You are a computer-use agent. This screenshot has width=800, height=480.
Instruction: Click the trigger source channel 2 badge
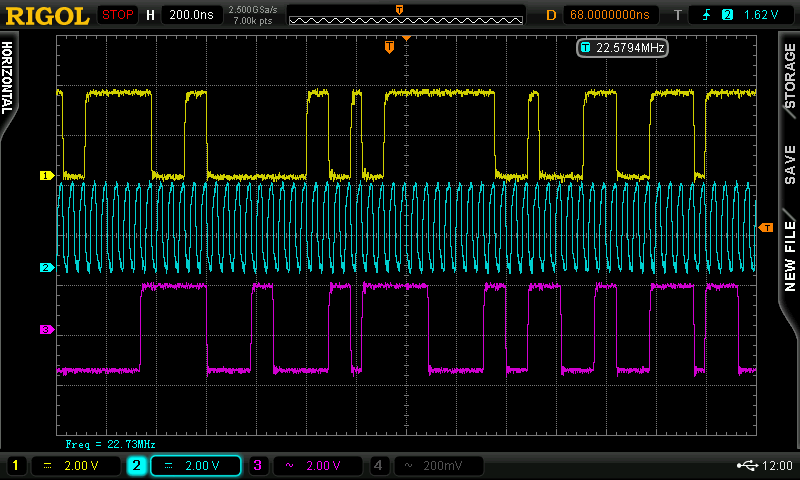click(x=728, y=15)
